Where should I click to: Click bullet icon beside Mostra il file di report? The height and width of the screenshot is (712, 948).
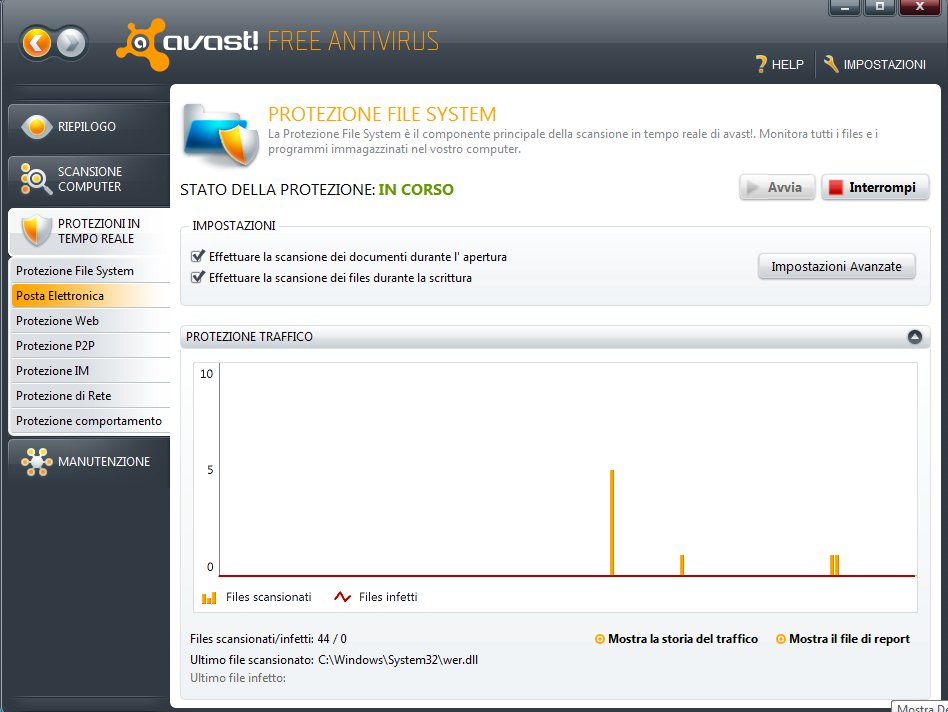[x=781, y=639]
